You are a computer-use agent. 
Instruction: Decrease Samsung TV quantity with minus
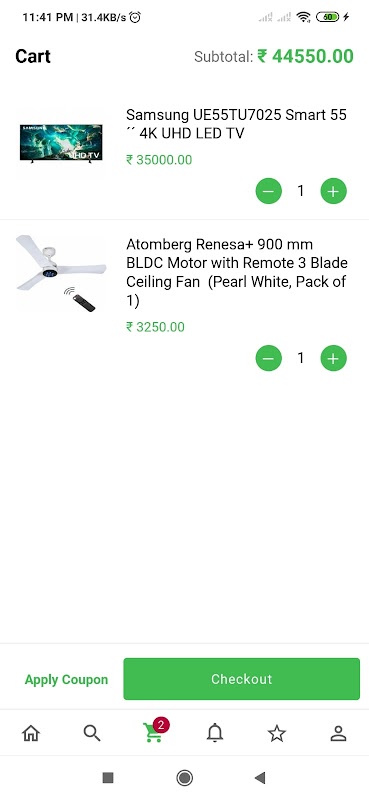(268, 191)
